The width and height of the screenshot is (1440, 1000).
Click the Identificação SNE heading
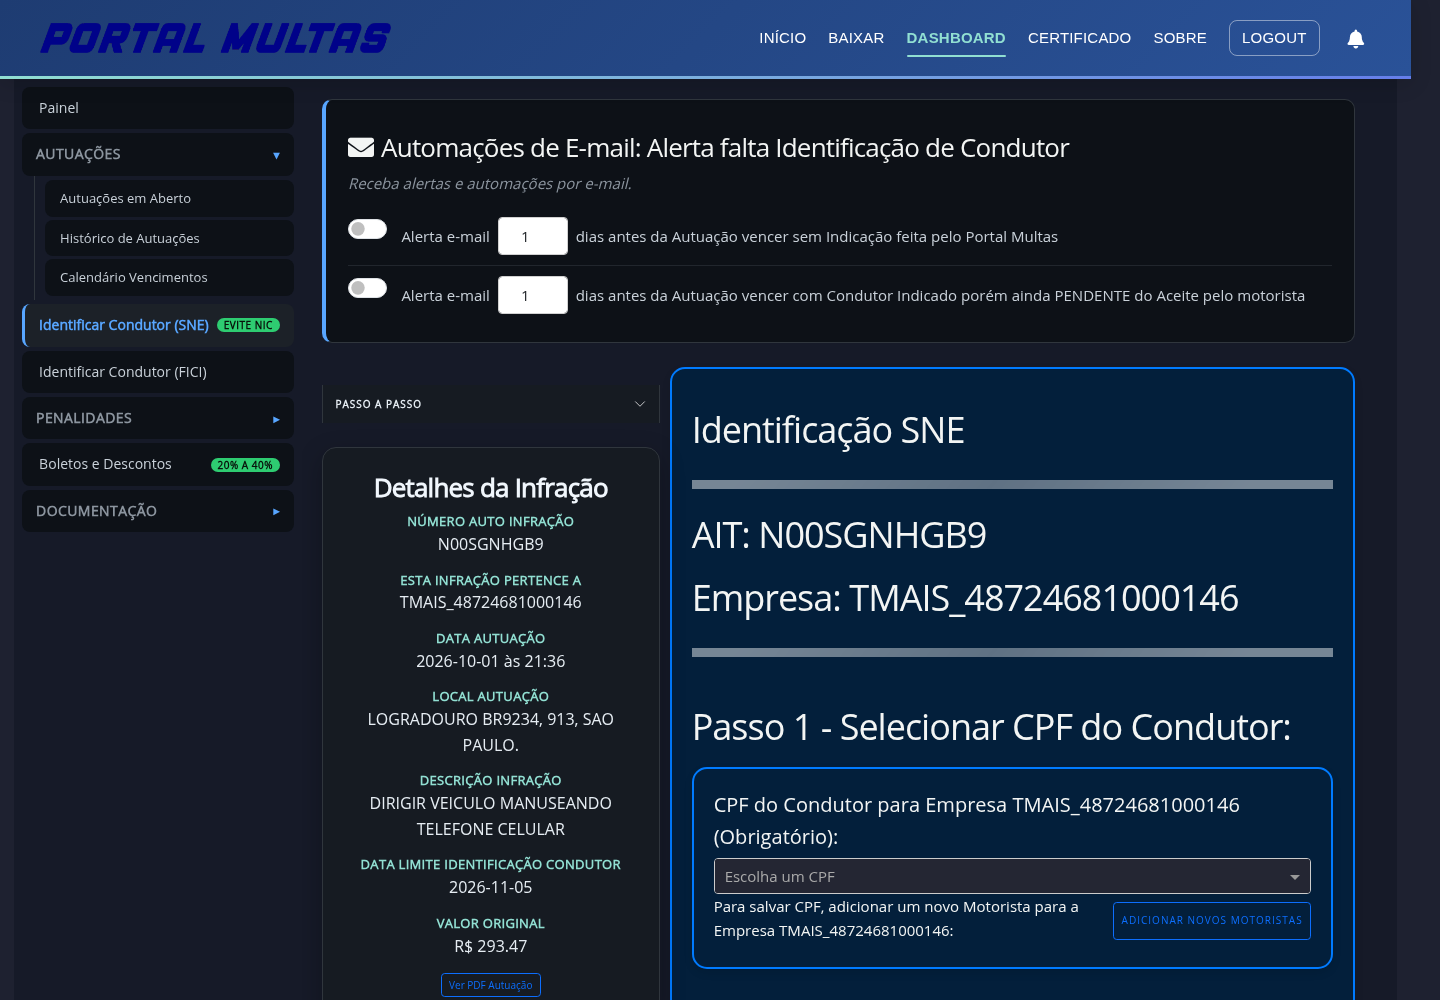pos(828,431)
